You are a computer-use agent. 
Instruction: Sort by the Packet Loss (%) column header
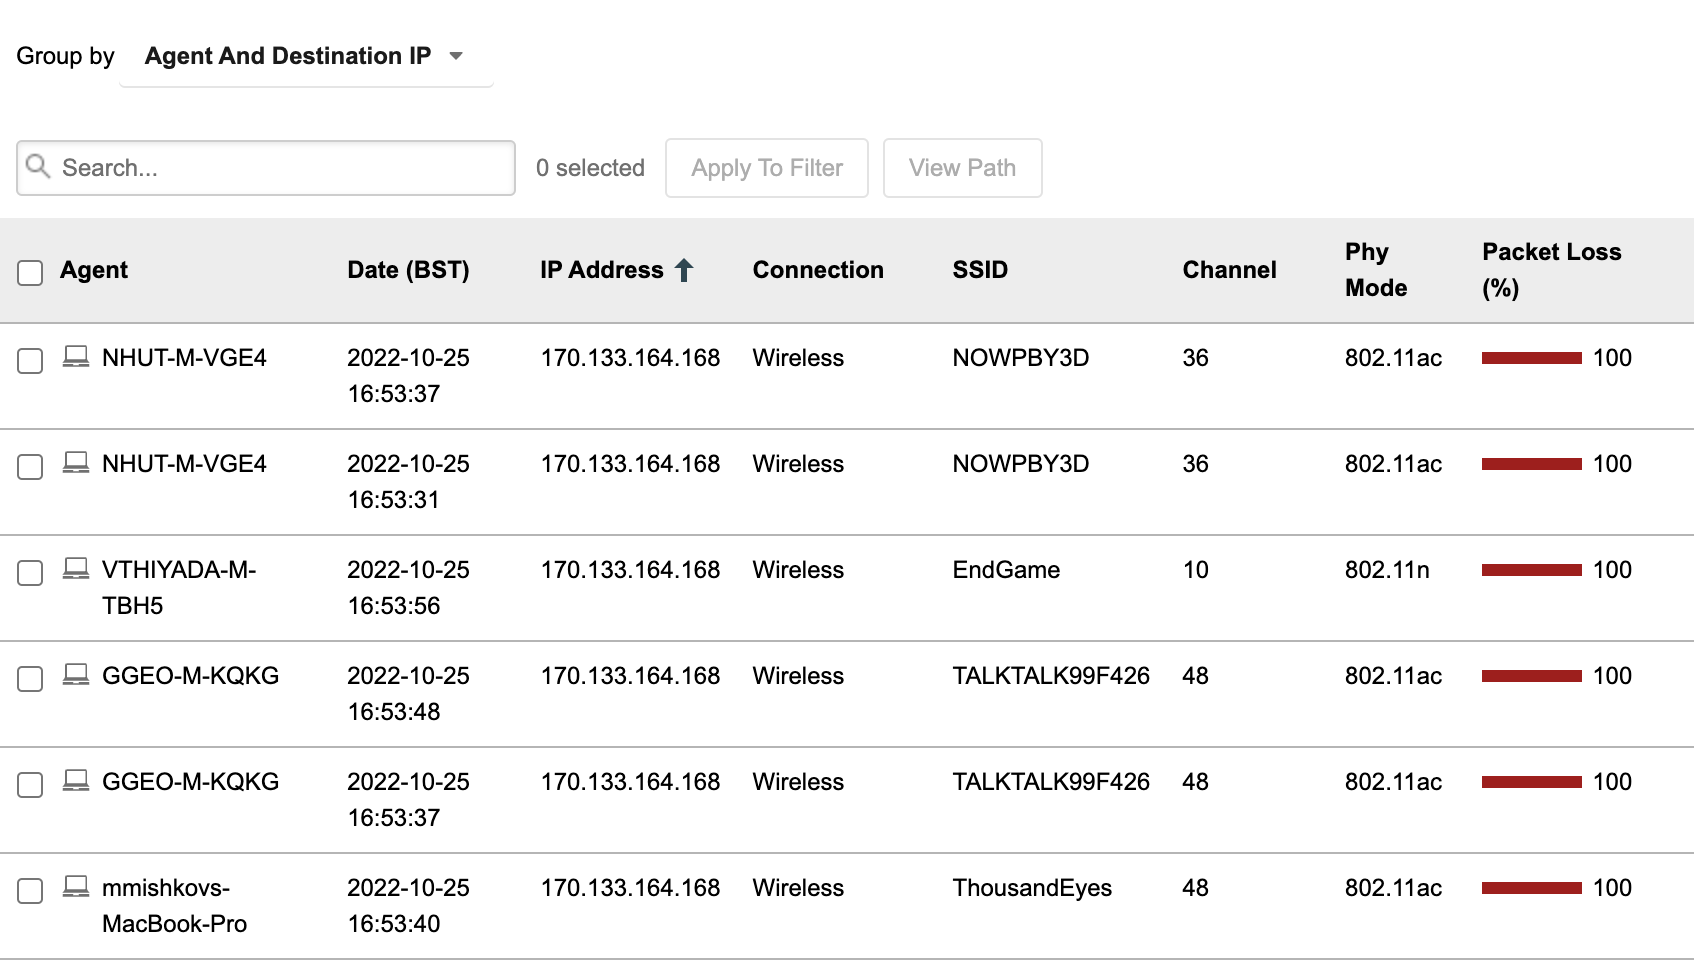[x=1551, y=270]
